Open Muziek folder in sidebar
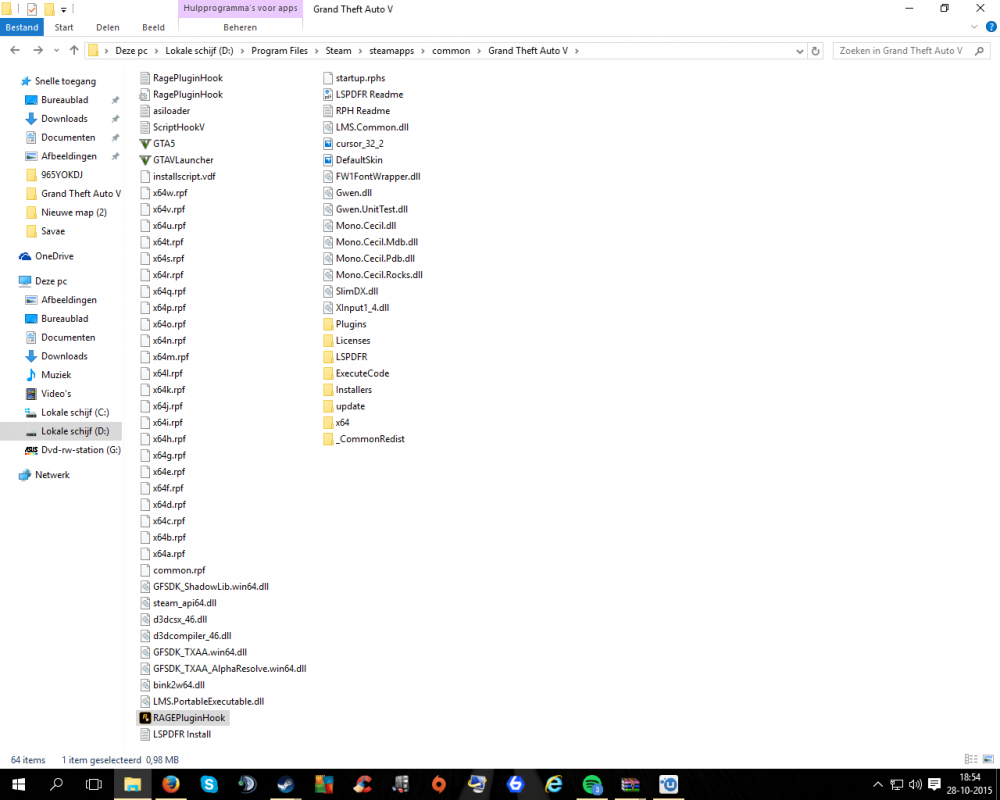Image resolution: width=1000 pixels, height=800 pixels. (49, 374)
